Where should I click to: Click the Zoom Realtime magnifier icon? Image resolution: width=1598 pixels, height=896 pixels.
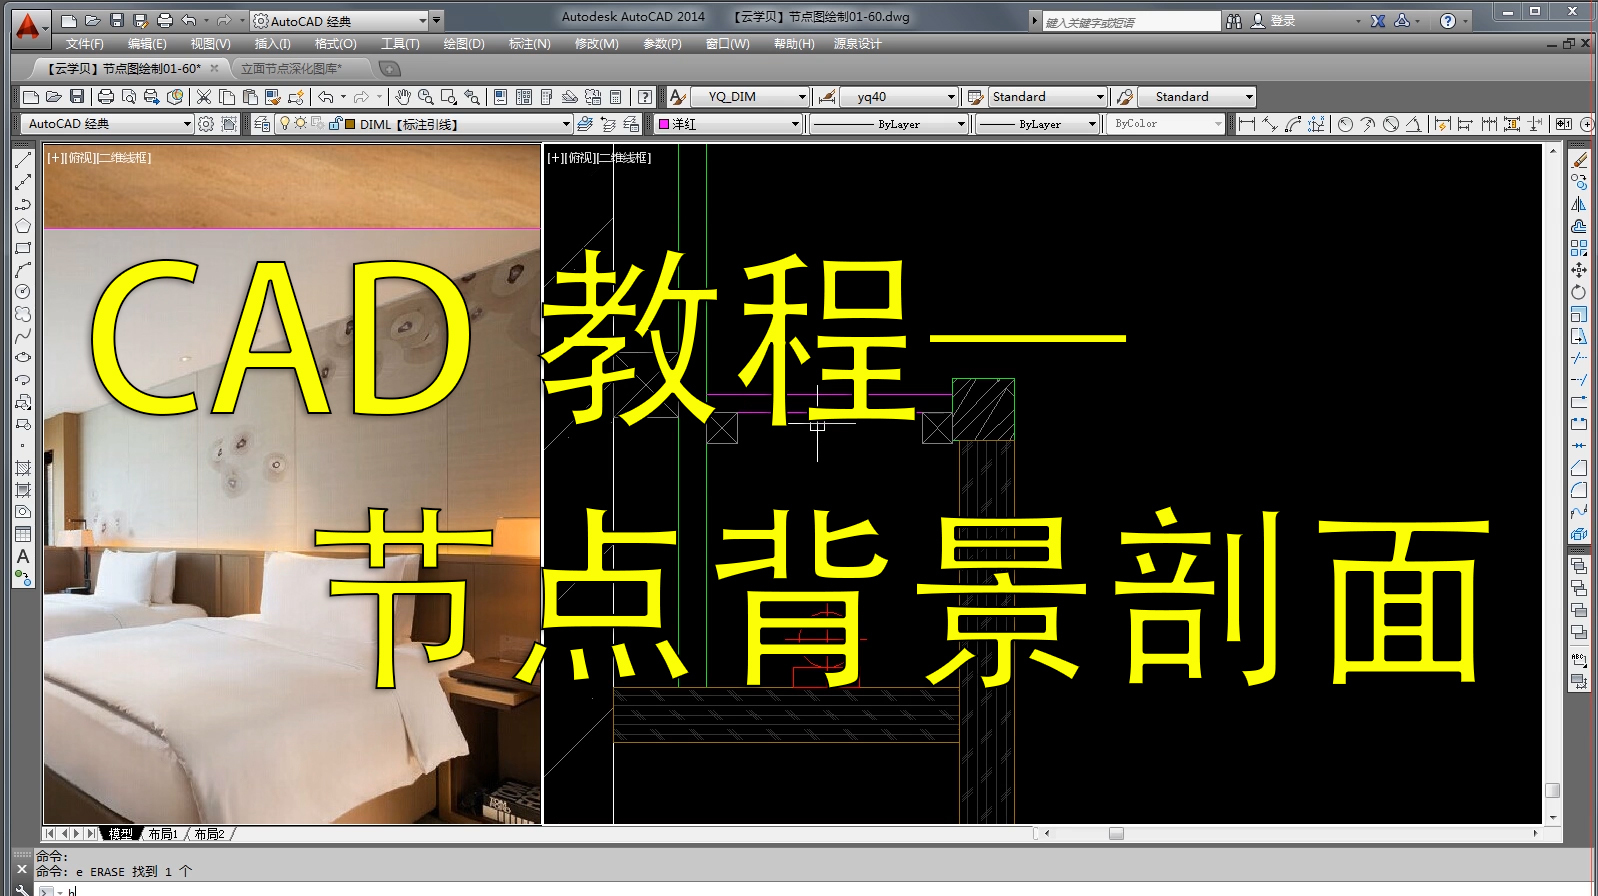coord(425,97)
